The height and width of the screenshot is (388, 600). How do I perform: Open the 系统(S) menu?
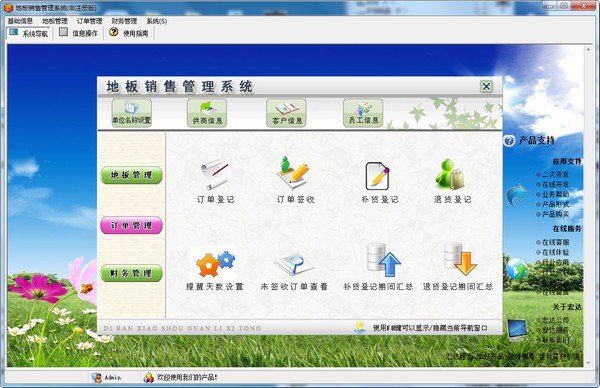tap(157, 21)
